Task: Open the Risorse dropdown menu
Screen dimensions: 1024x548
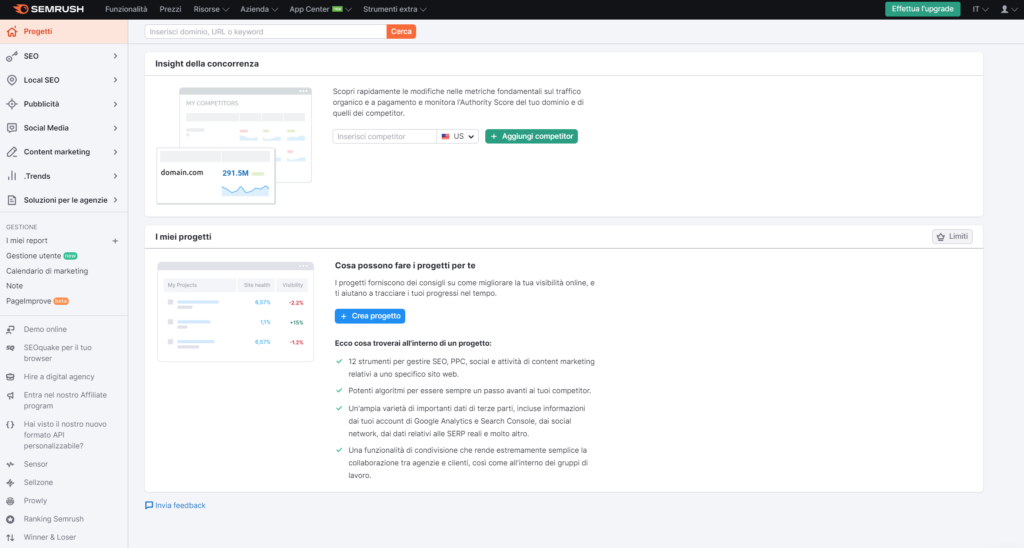Action: point(211,9)
